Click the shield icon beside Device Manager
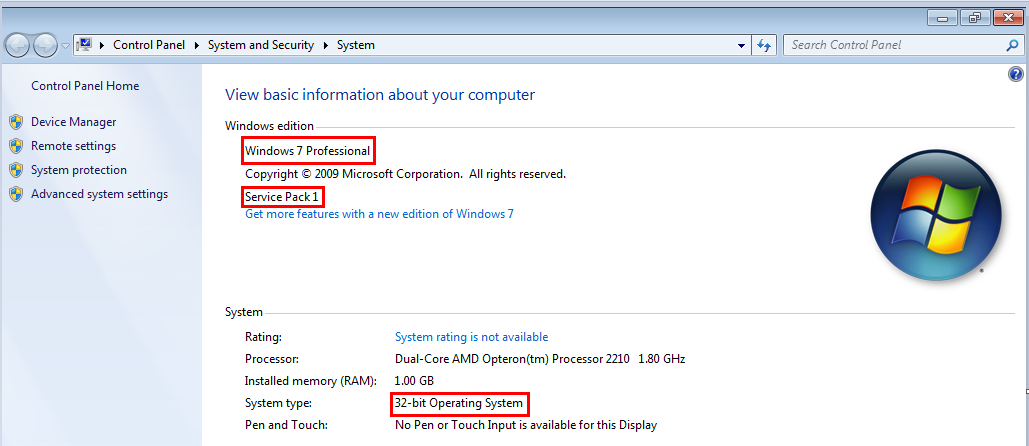 16,122
